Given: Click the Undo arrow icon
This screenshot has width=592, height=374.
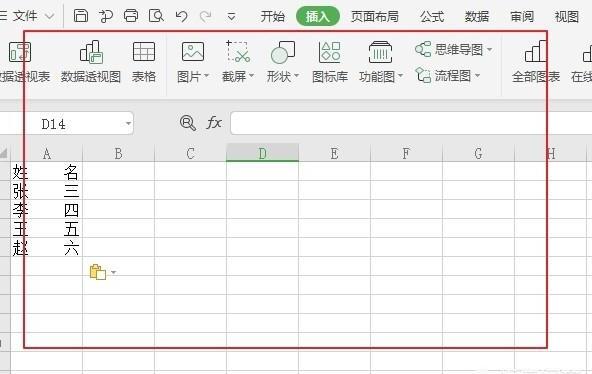Looking at the screenshot, I should click(x=182, y=16).
